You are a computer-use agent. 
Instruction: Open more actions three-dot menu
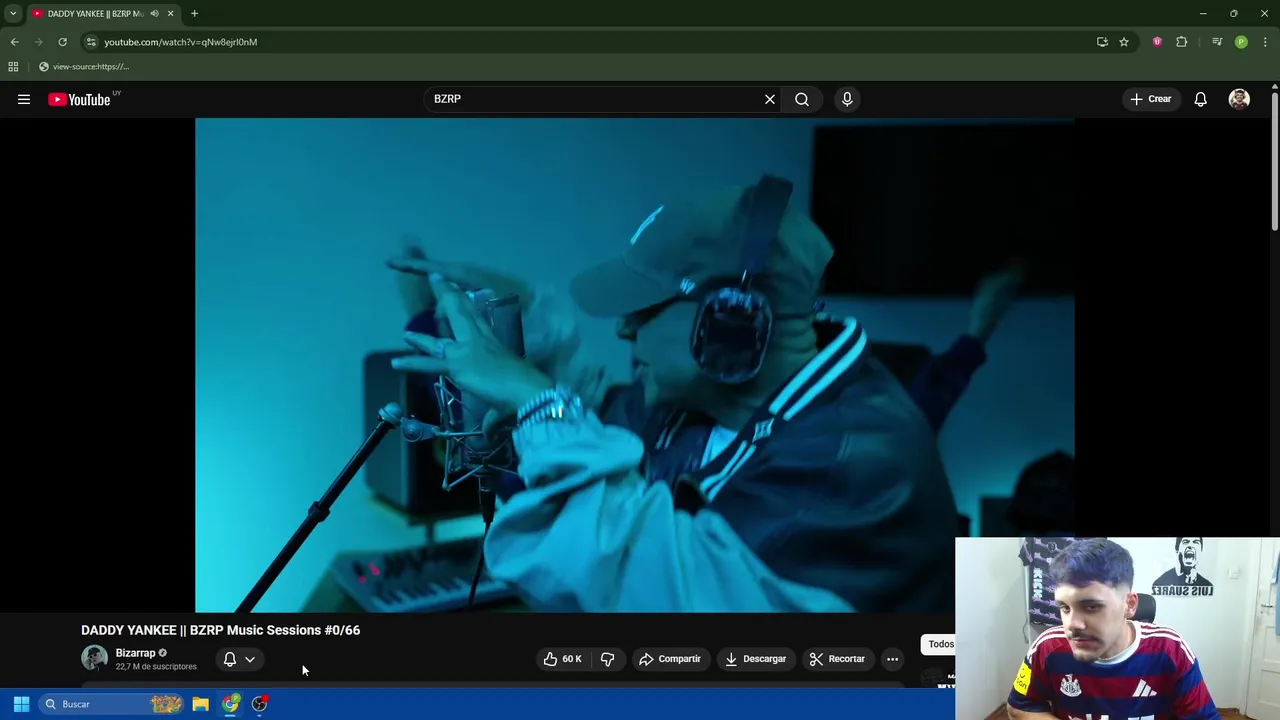coord(892,659)
